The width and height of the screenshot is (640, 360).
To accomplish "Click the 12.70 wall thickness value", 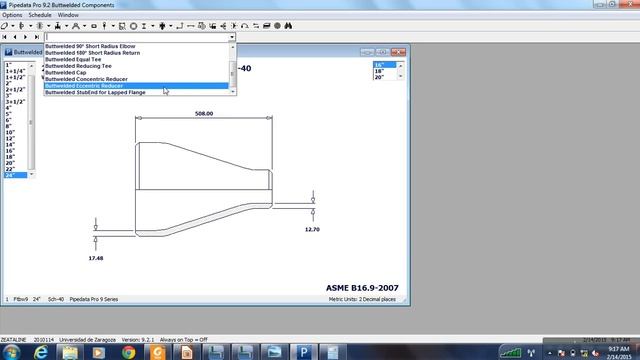I will (312, 229).
